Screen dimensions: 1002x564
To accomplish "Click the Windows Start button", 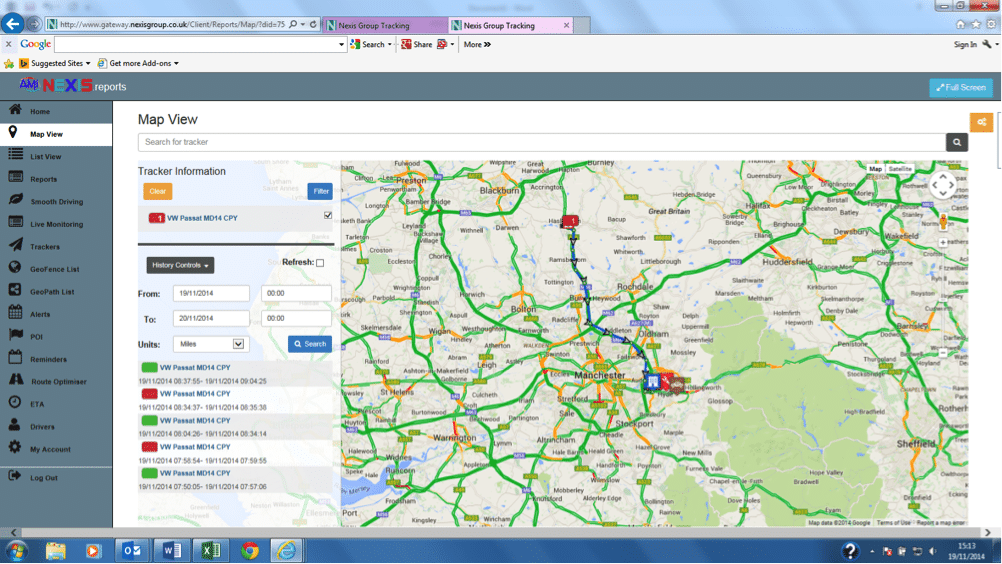I will point(16,550).
